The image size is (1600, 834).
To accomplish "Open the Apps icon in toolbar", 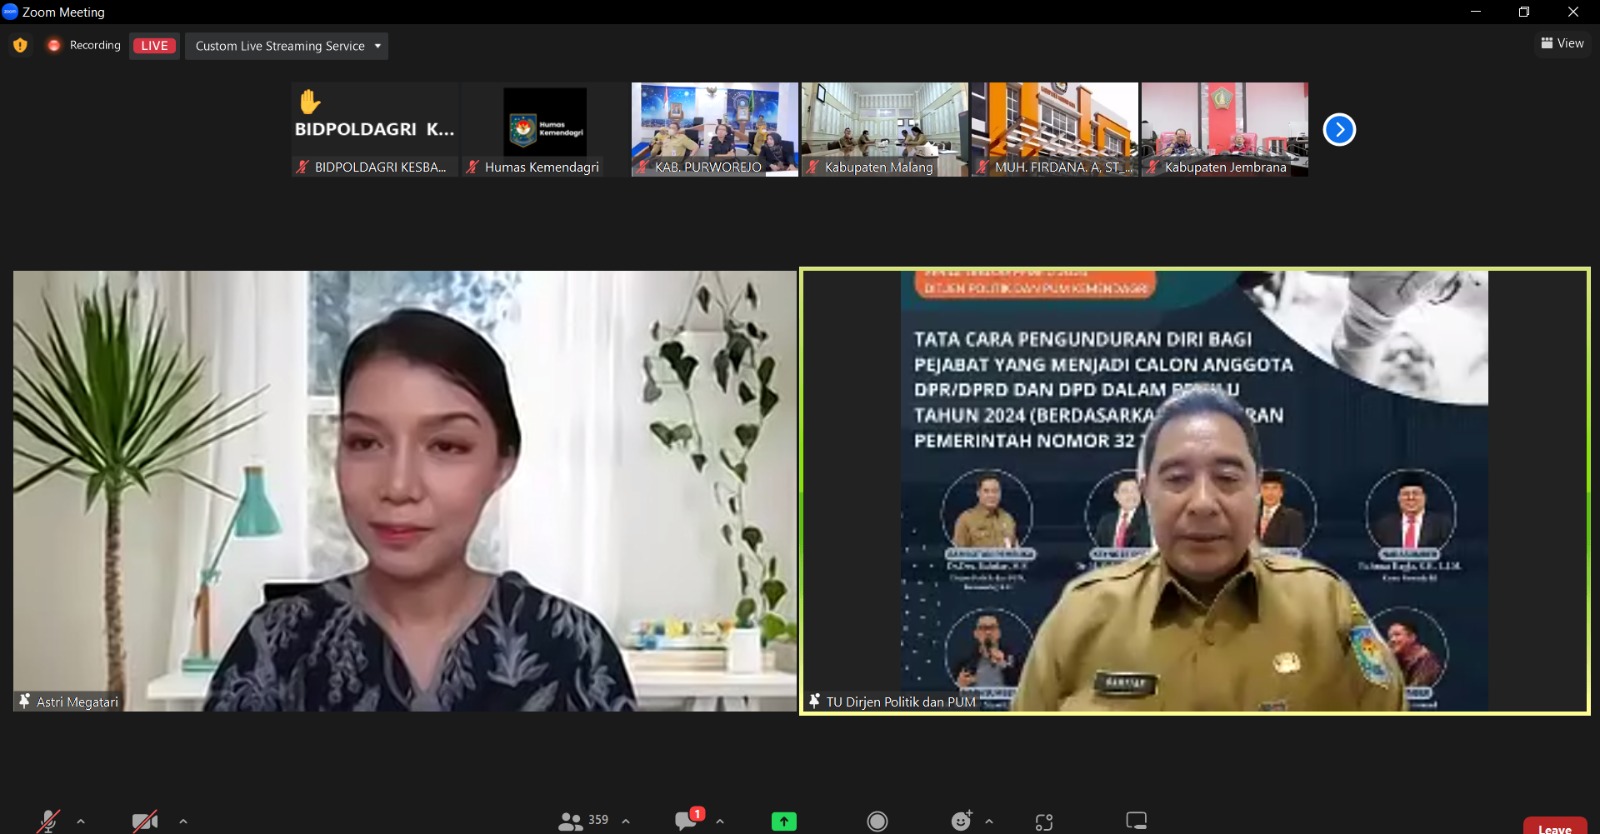I will click(1044, 822).
